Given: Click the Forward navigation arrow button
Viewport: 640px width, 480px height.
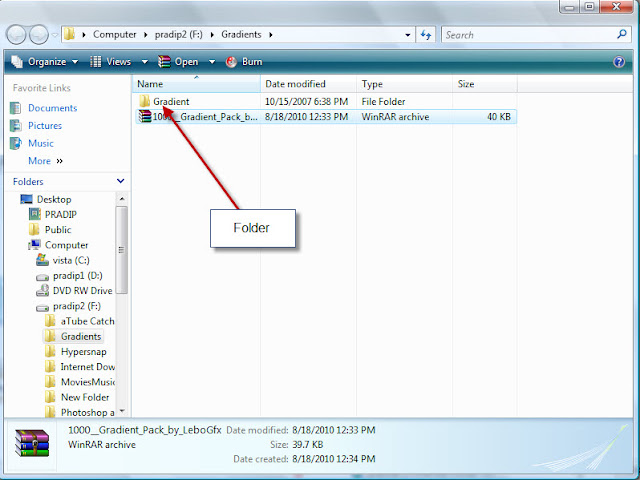Looking at the screenshot, I should pos(39,35).
